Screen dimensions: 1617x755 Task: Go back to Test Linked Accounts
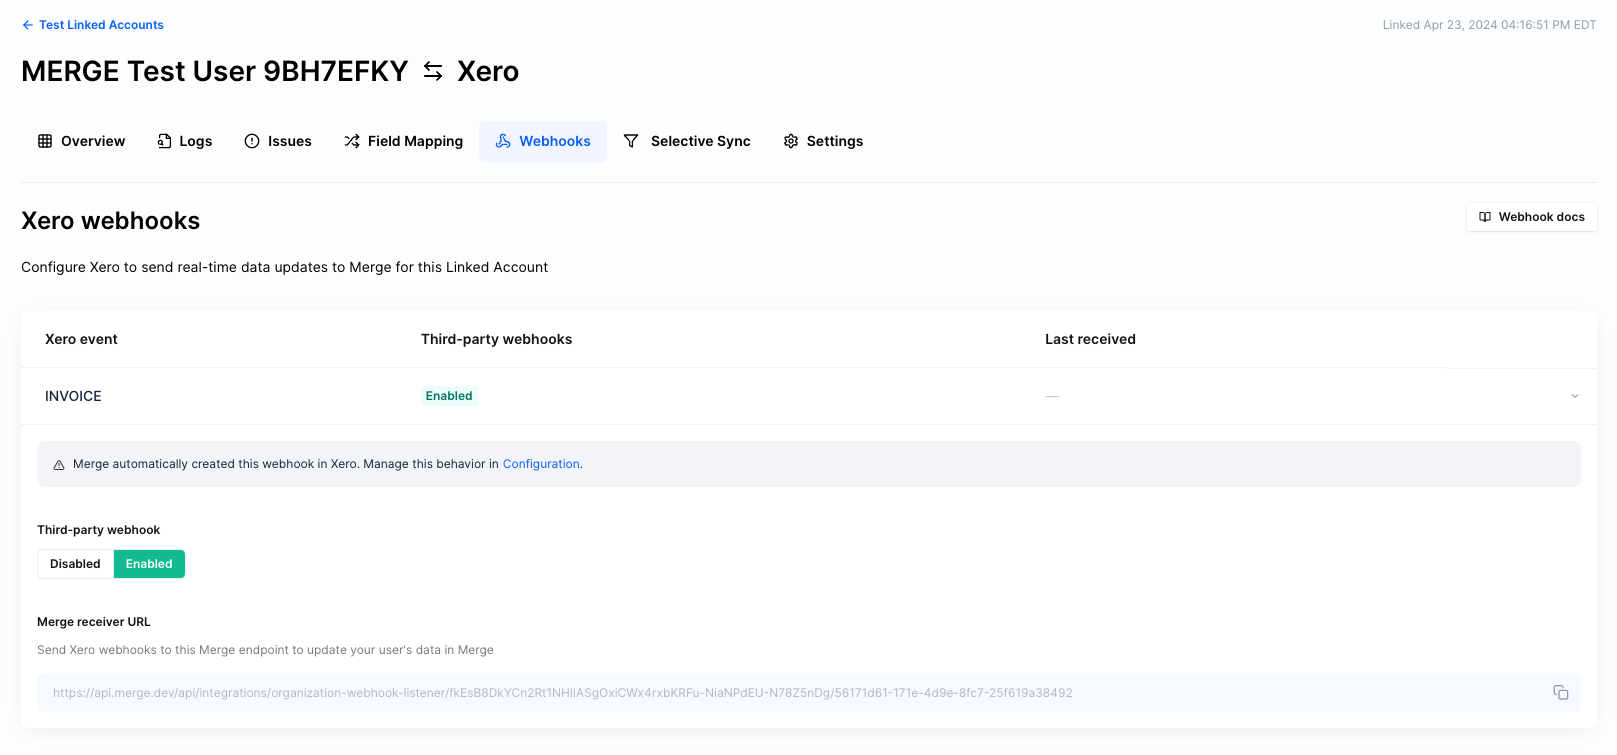tap(101, 25)
